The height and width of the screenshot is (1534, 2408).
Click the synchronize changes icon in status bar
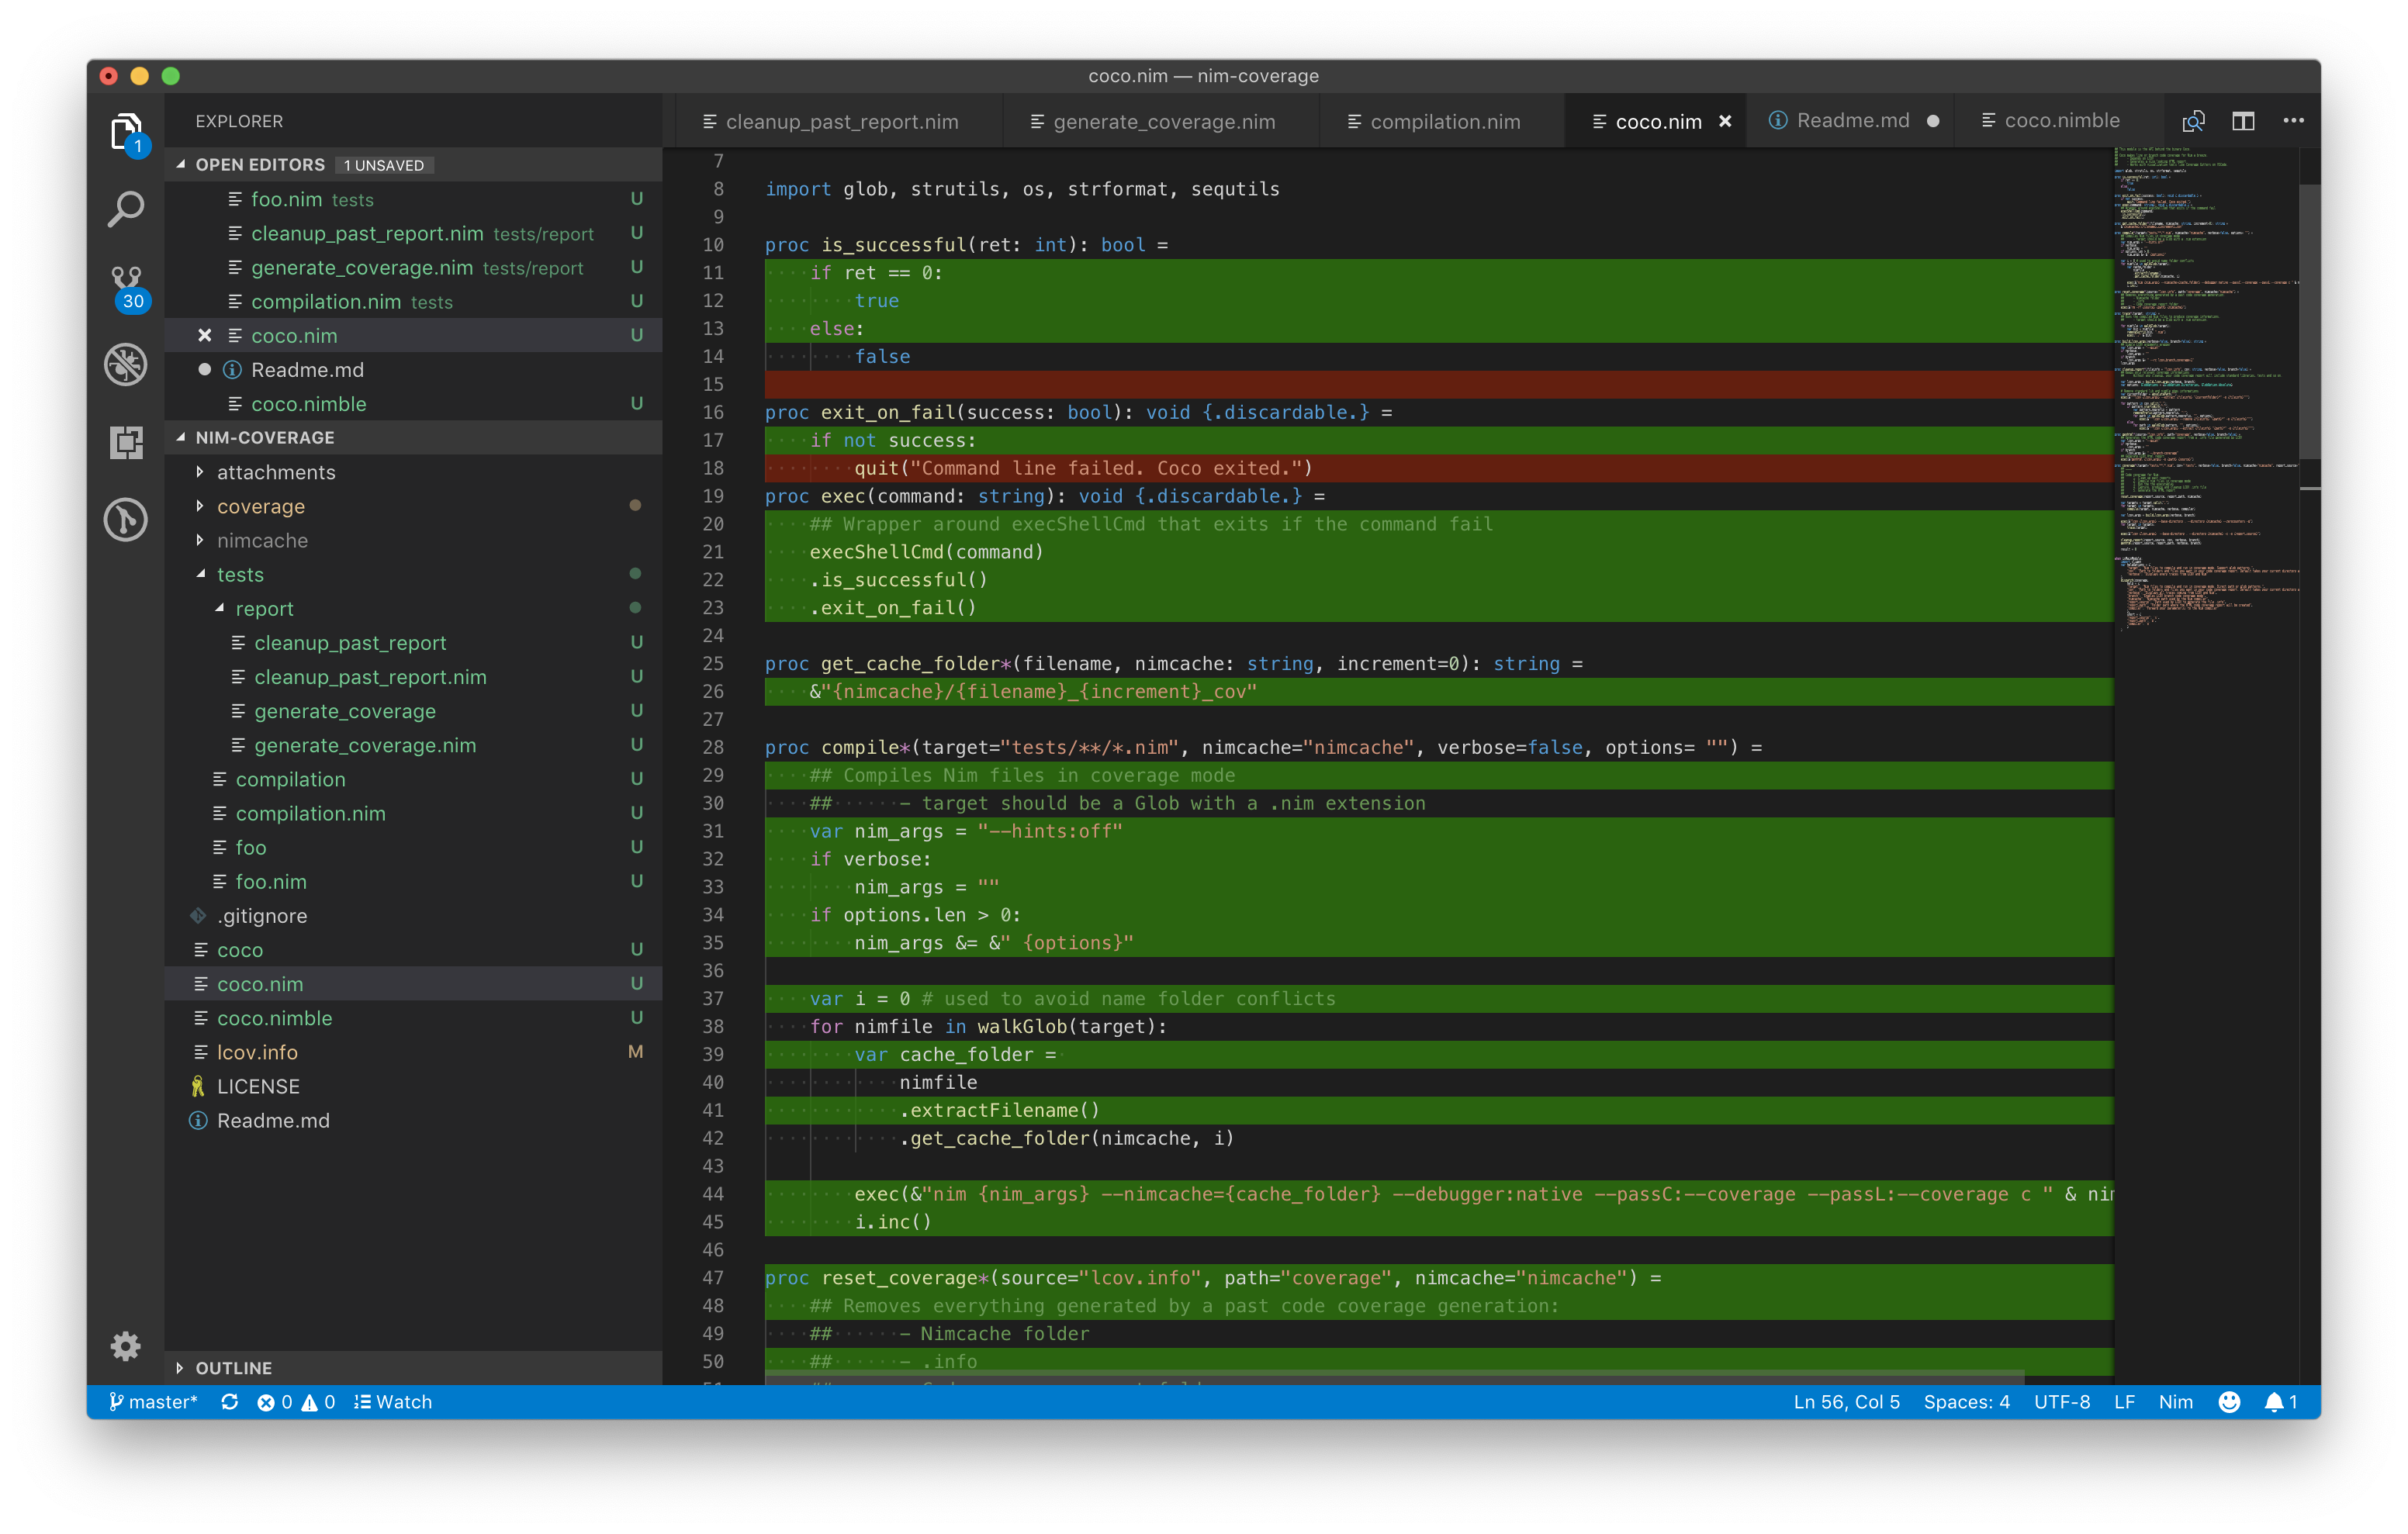point(230,1402)
